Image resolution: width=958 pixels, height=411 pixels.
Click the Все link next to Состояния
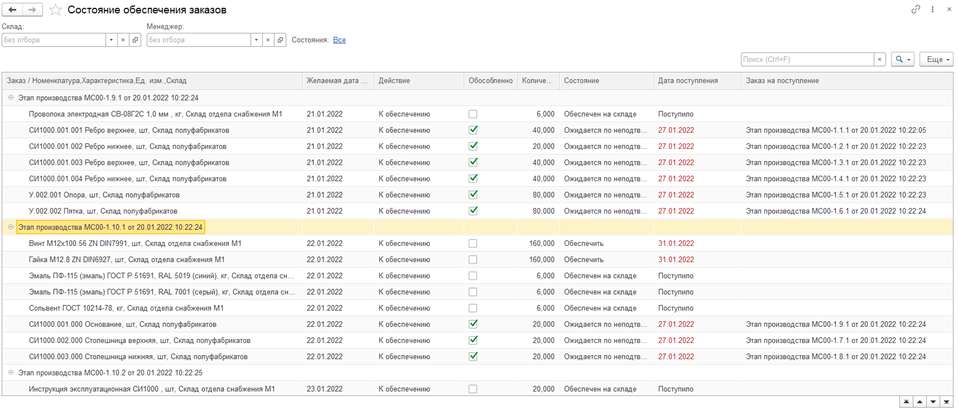click(x=339, y=40)
